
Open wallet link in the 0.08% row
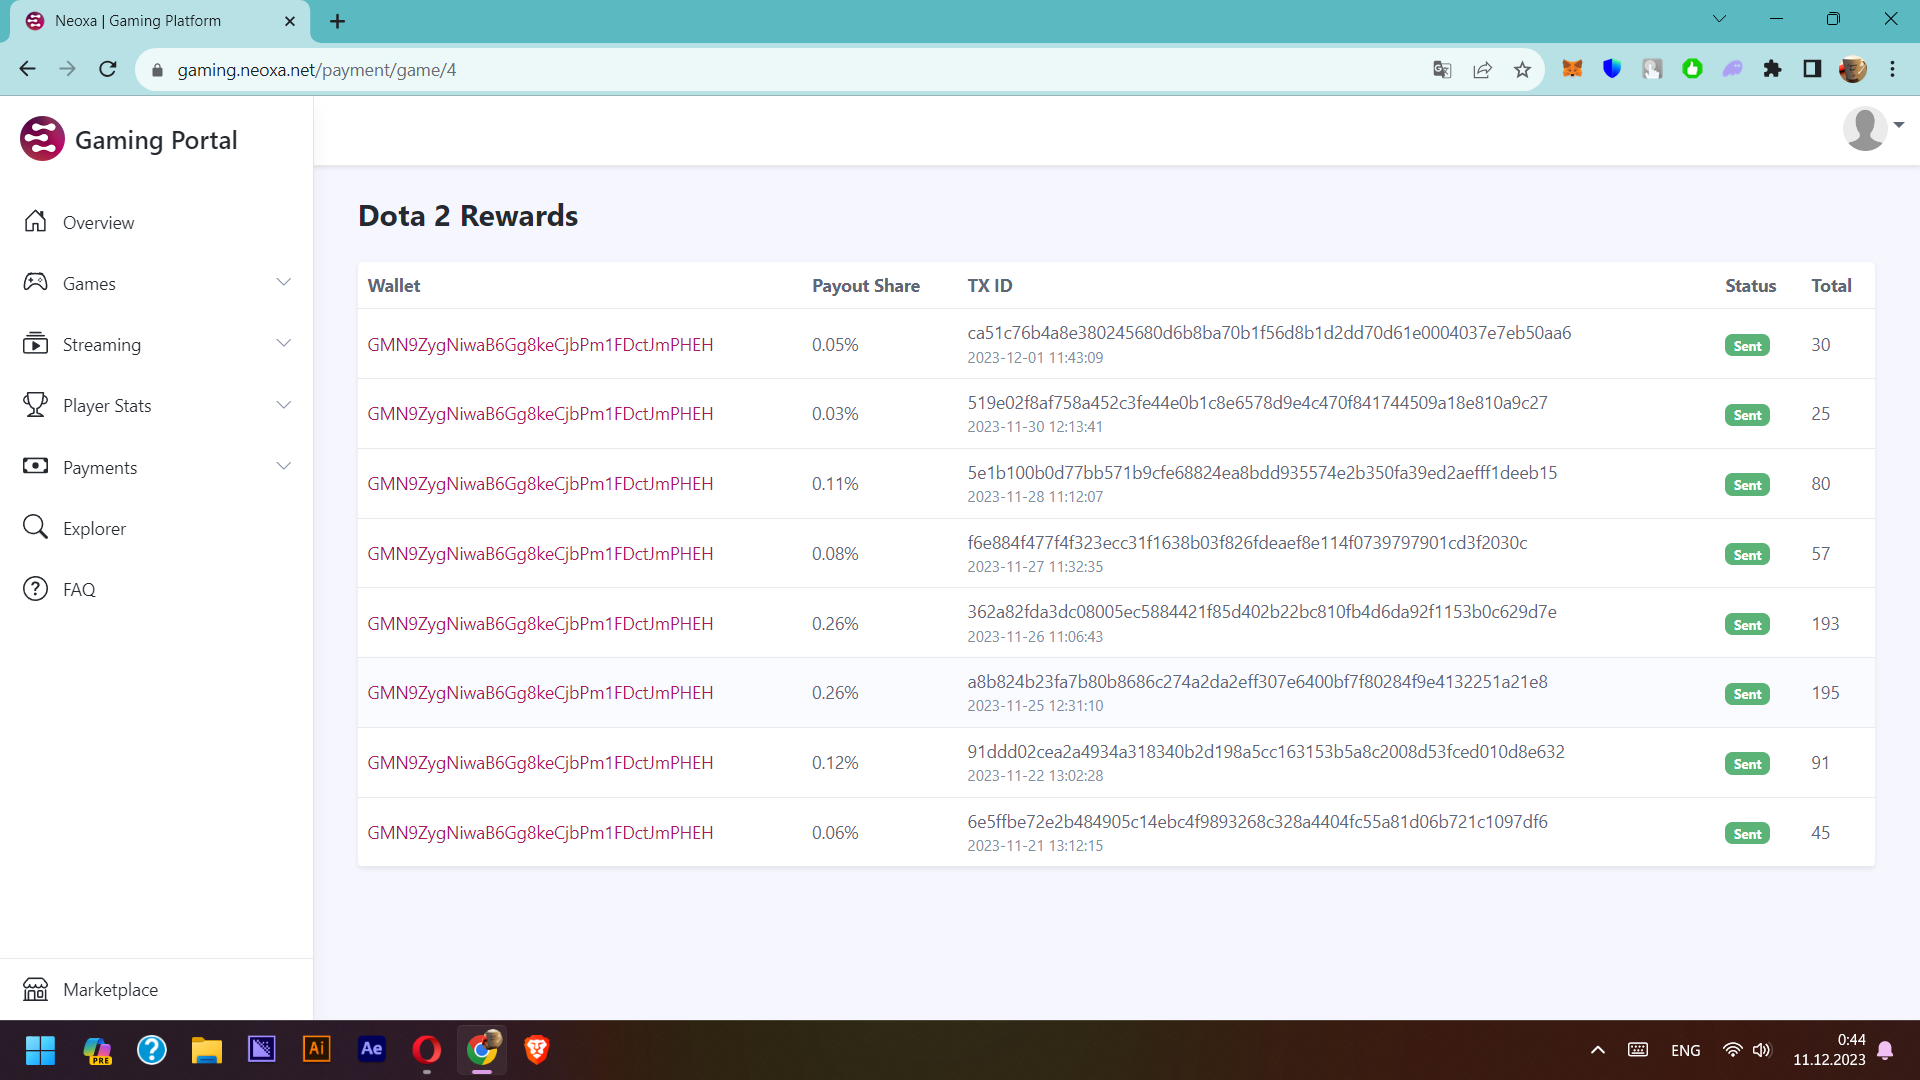click(x=540, y=554)
